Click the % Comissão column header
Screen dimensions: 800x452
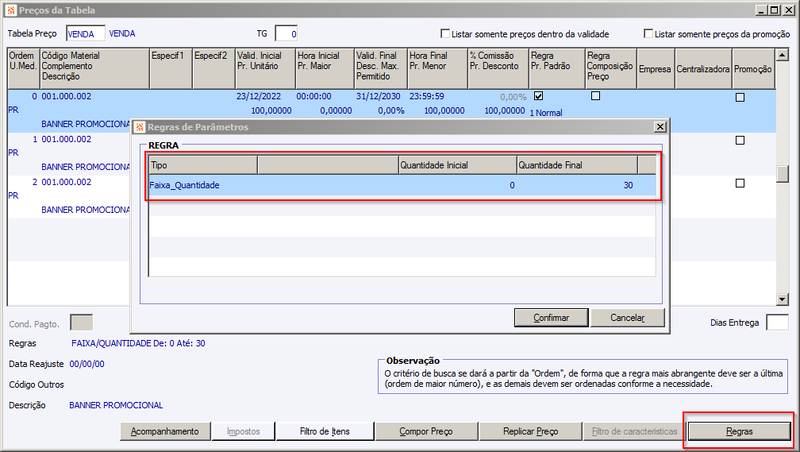498,69
